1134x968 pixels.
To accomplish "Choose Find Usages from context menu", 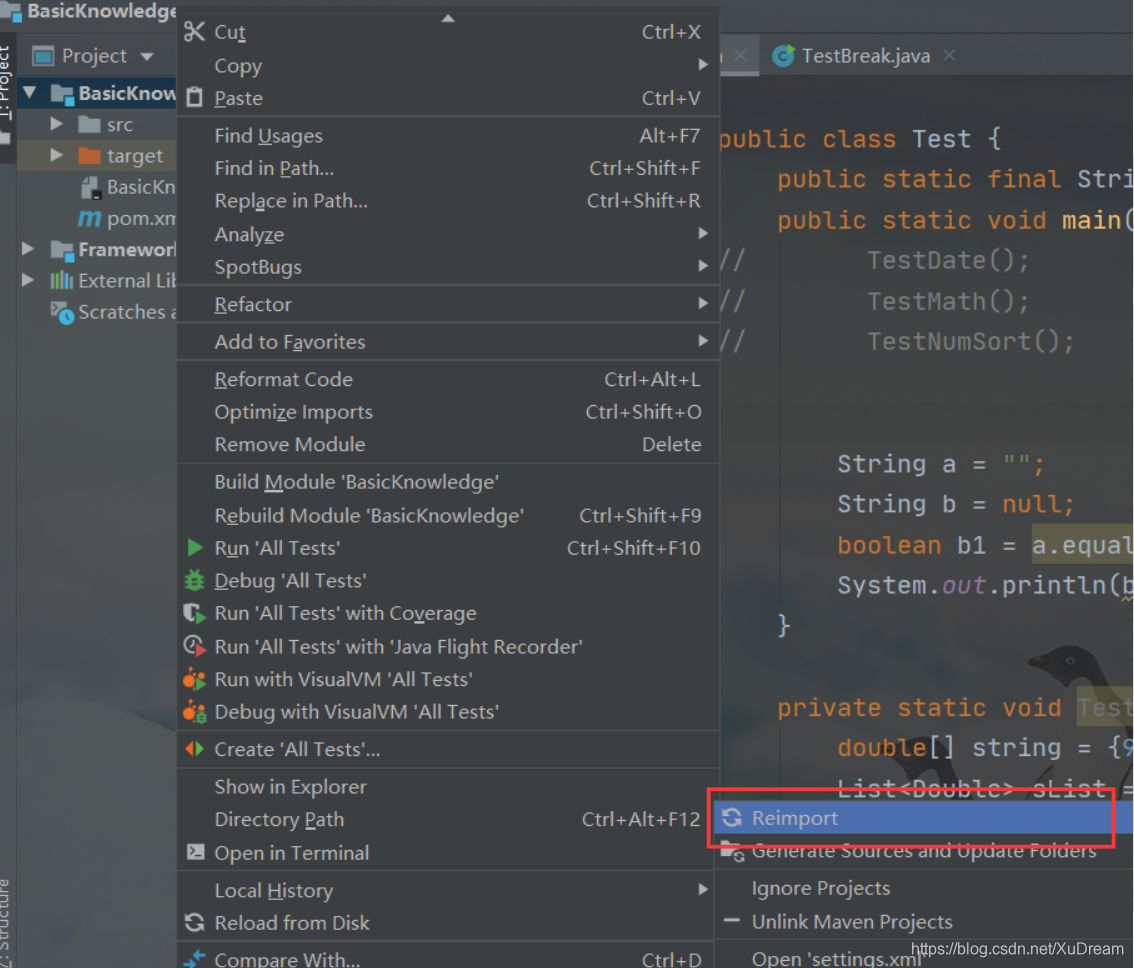I will (x=448, y=135).
